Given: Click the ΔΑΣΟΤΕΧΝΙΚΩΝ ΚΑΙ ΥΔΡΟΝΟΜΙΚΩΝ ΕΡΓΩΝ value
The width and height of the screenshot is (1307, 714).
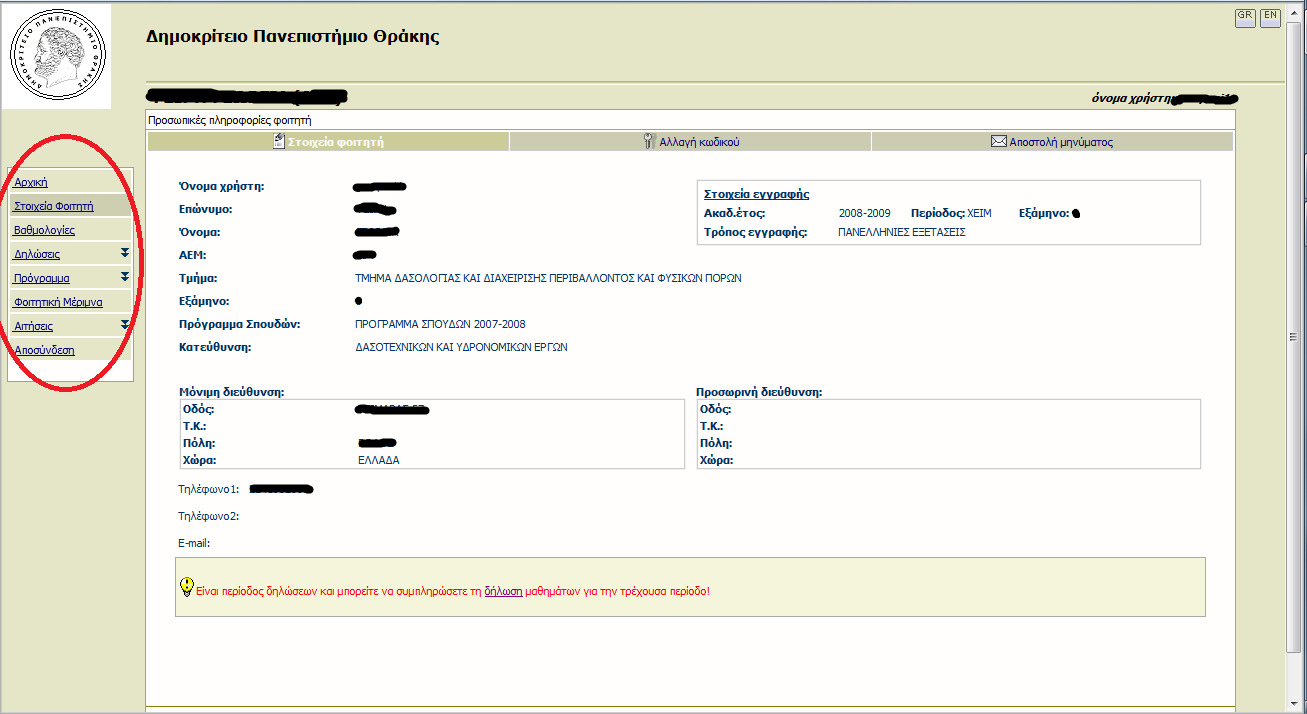Looking at the screenshot, I should click(x=461, y=347).
